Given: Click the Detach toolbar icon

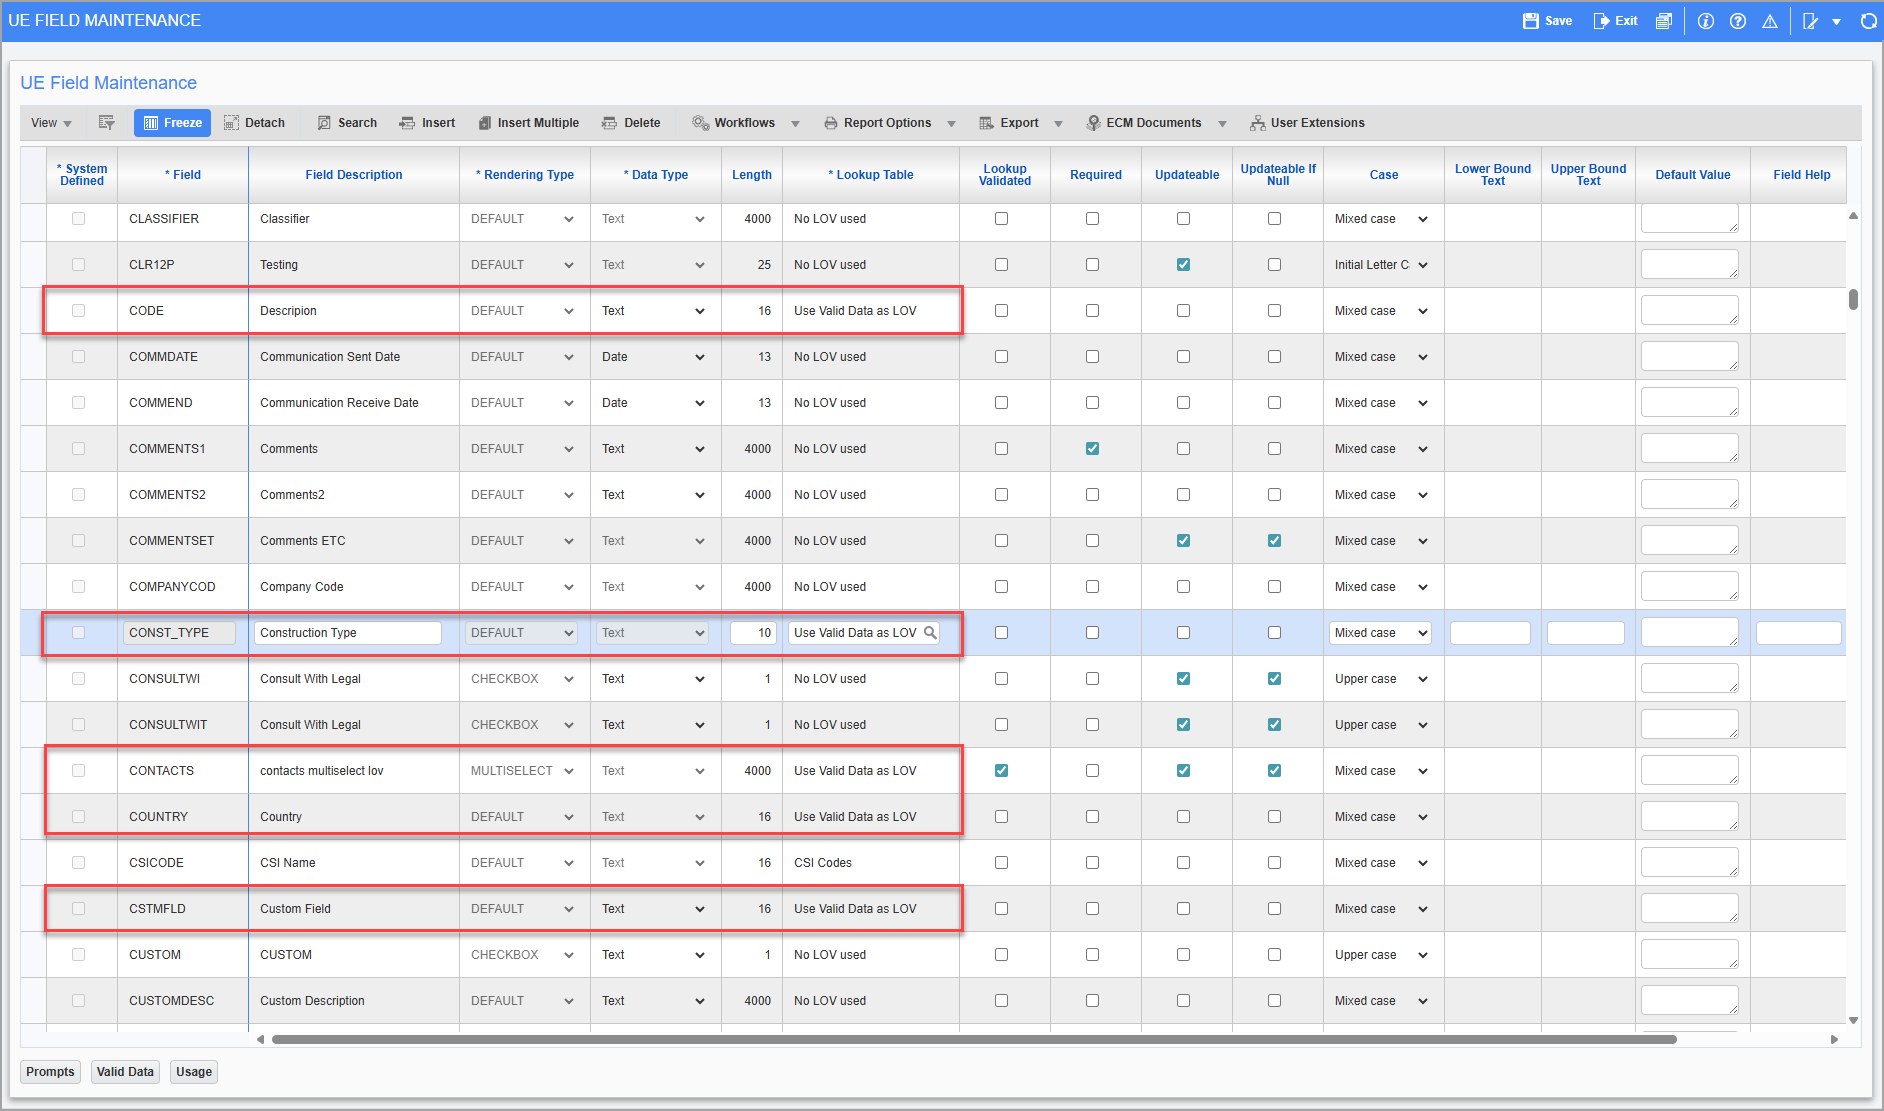Looking at the screenshot, I should click(231, 123).
